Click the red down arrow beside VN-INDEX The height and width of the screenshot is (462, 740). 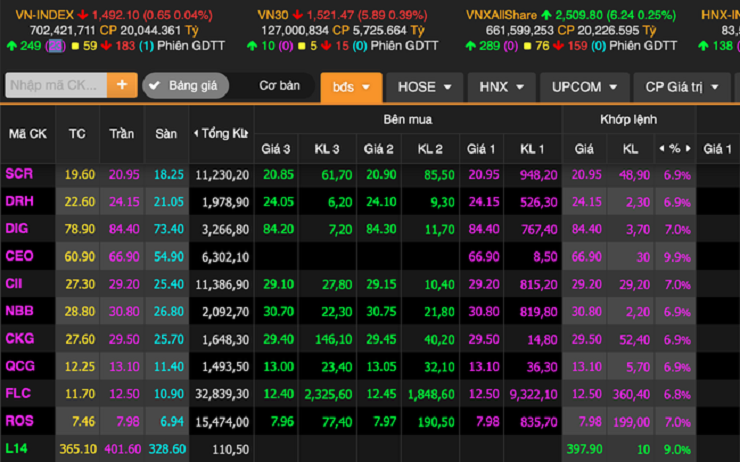[x=83, y=15]
